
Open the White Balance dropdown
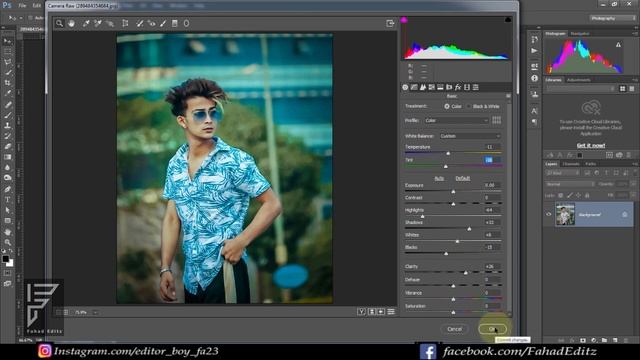point(470,136)
